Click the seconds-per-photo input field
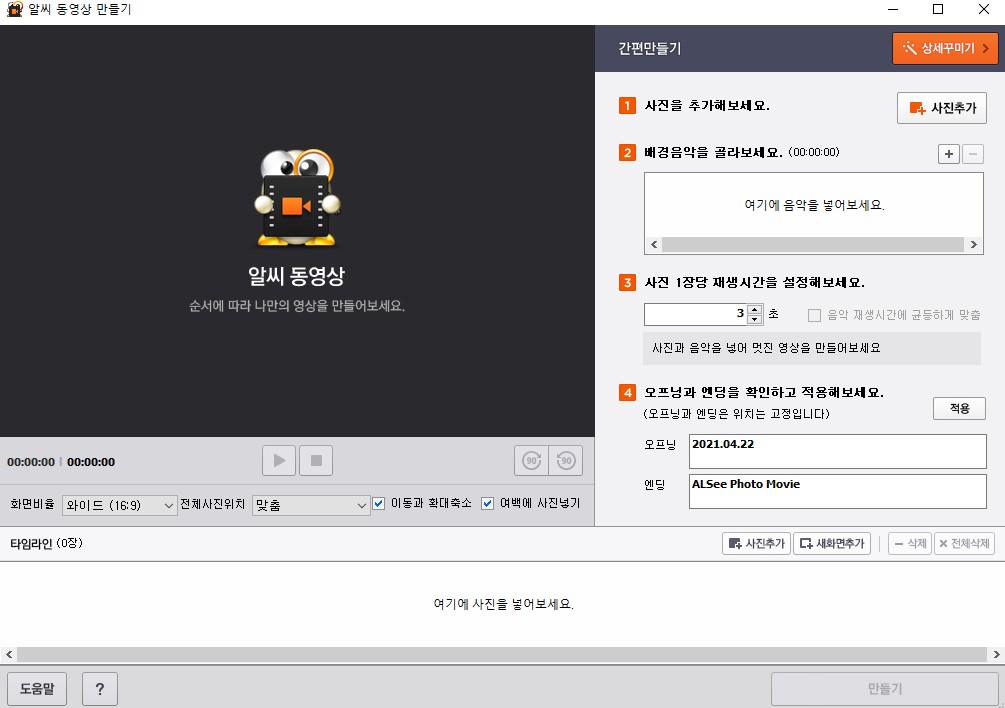This screenshot has height=708, width=1005. (696, 314)
